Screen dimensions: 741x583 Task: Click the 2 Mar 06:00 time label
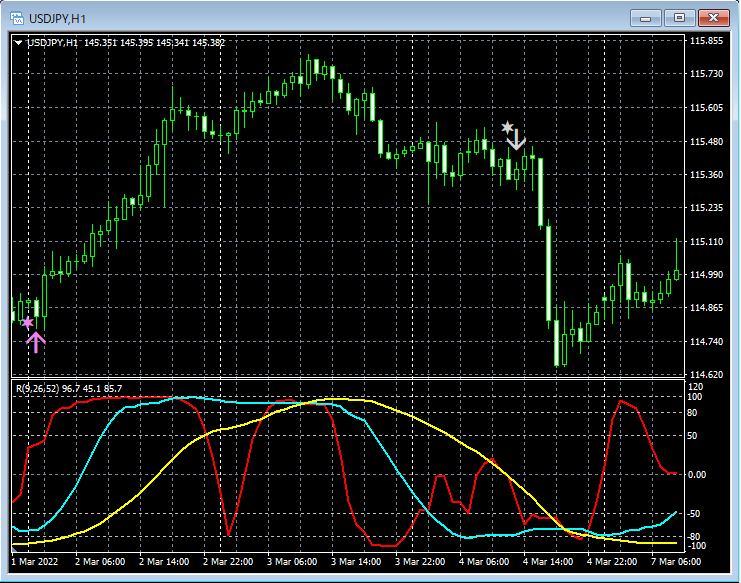pos(100,562)
